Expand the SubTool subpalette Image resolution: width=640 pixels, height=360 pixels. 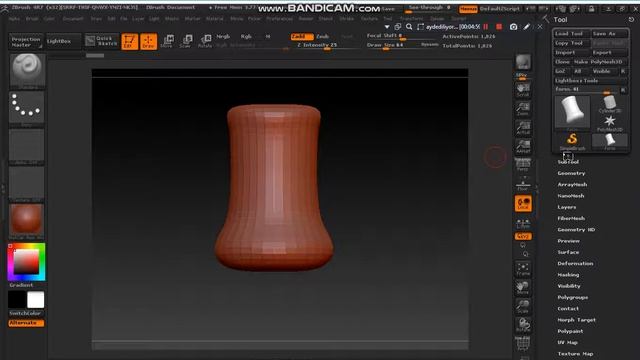point(568,162)
